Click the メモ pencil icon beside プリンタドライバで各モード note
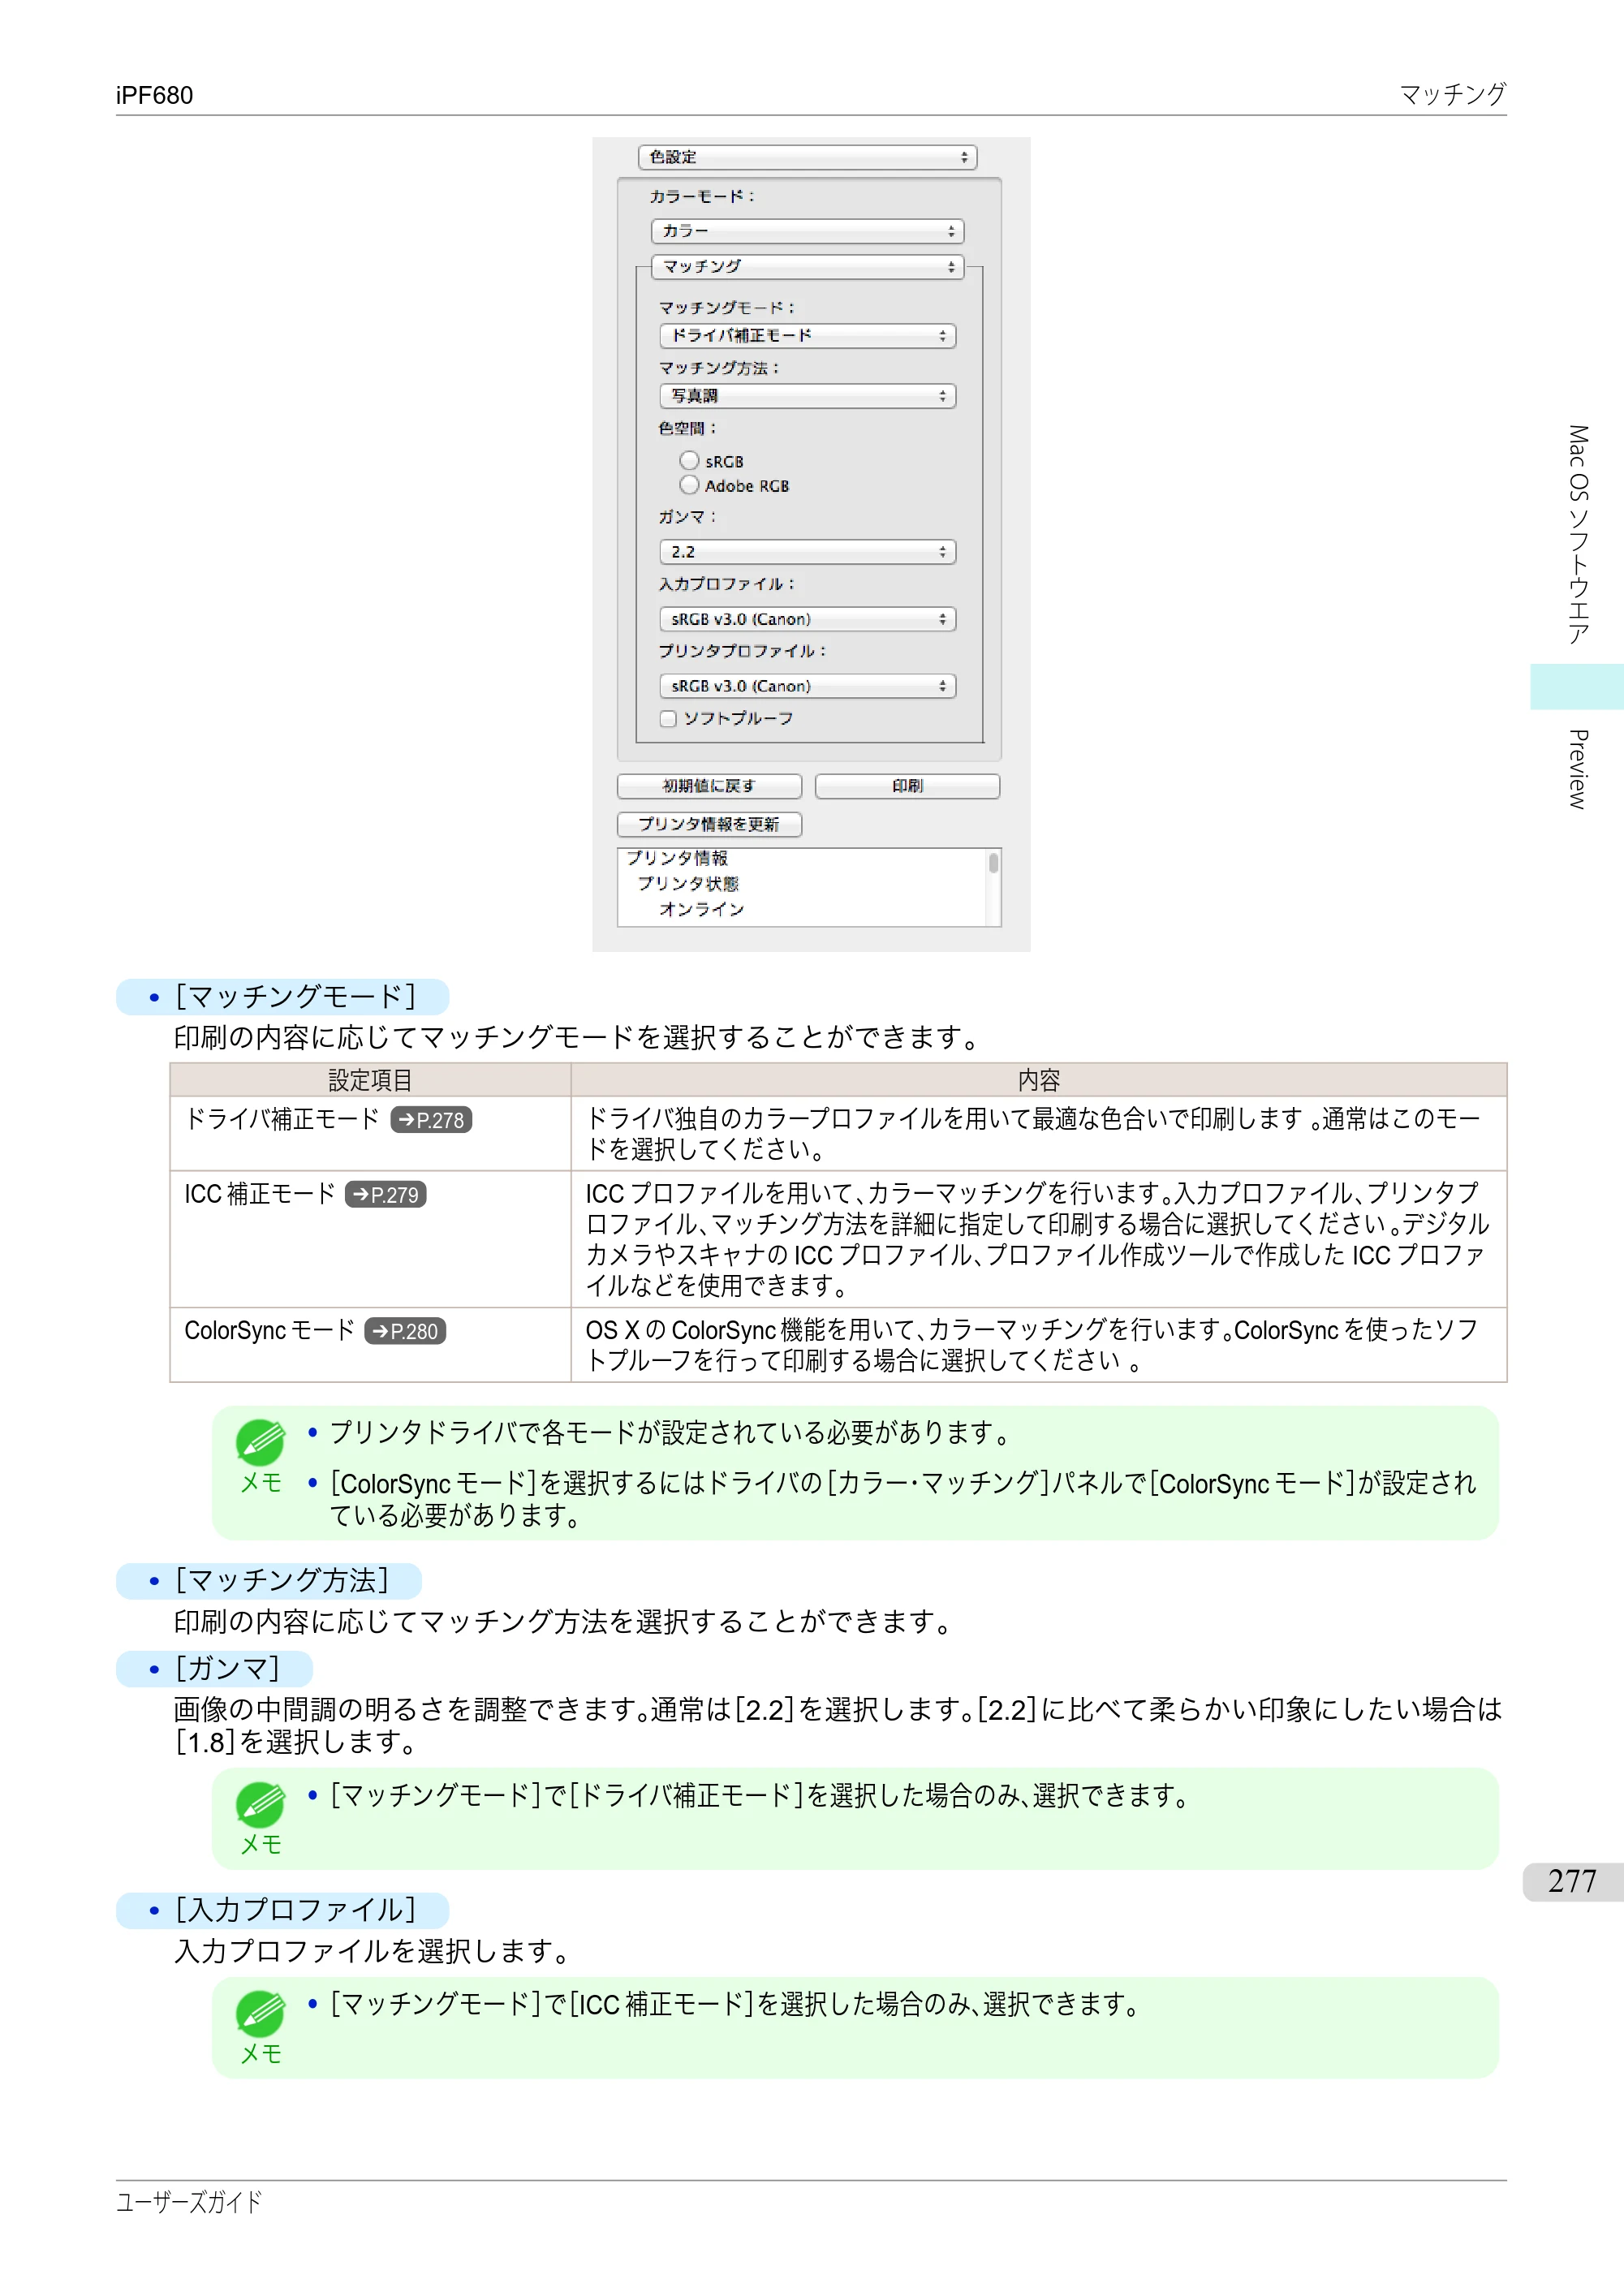 tap(261, 1442)
